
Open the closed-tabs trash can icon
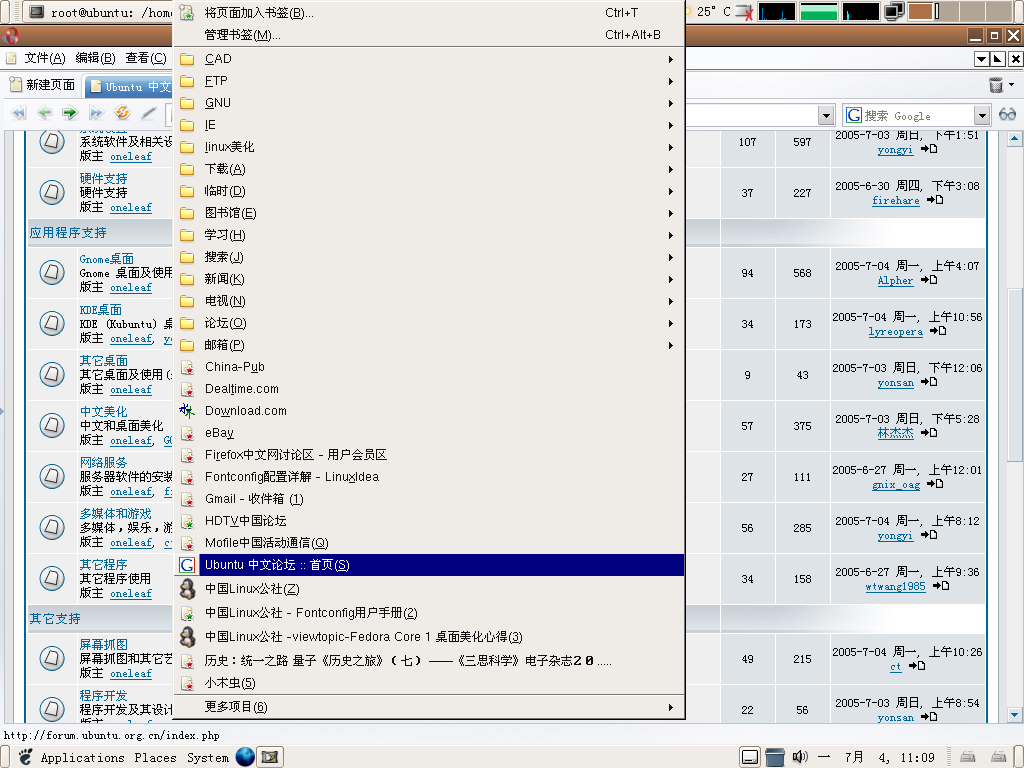click(996, 85)
